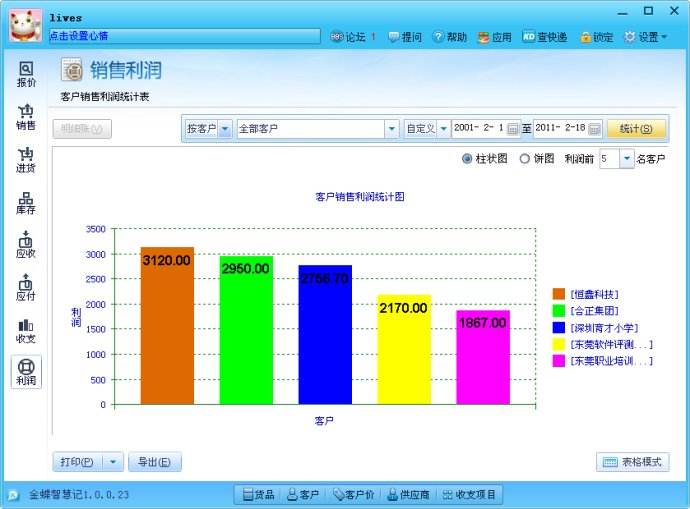
Task: Select the 利润 profit sidebar icon
Action: pos(26,372)
